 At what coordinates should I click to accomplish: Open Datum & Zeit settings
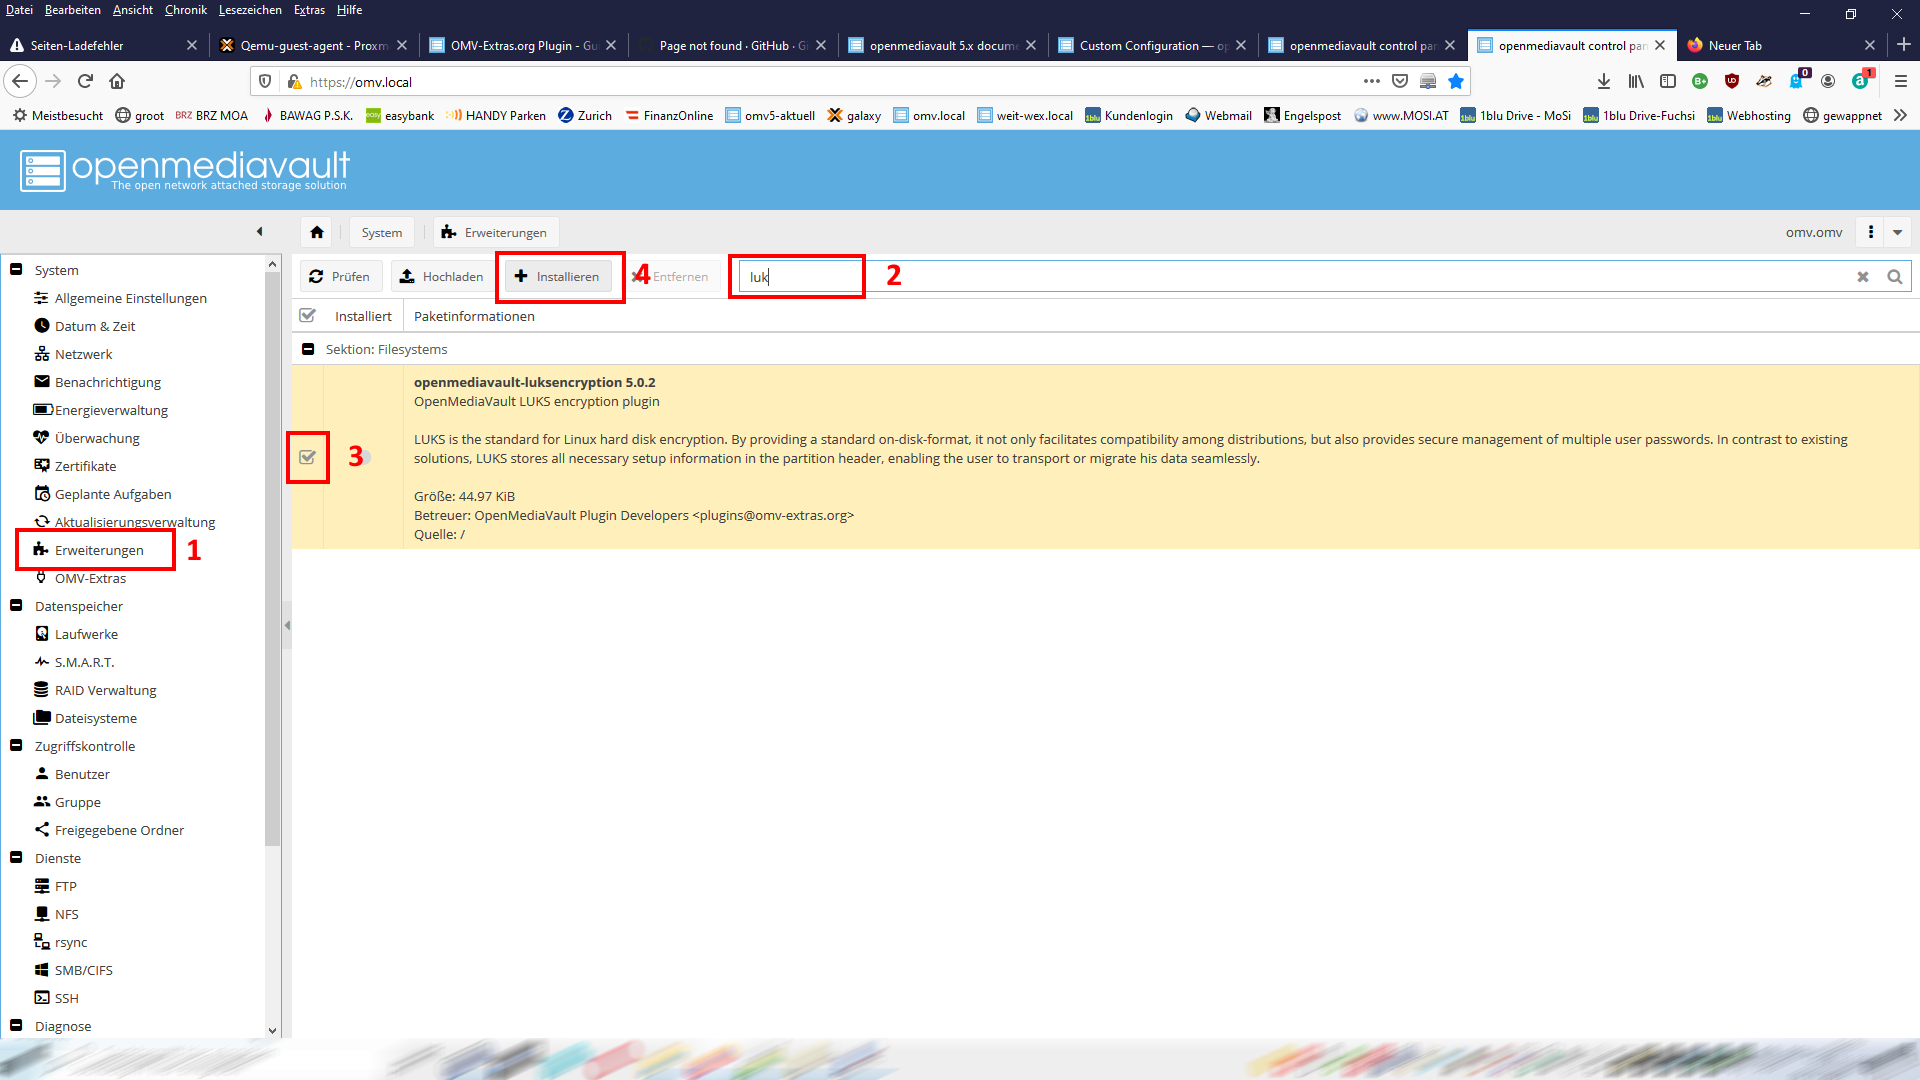tap(95, 326)
